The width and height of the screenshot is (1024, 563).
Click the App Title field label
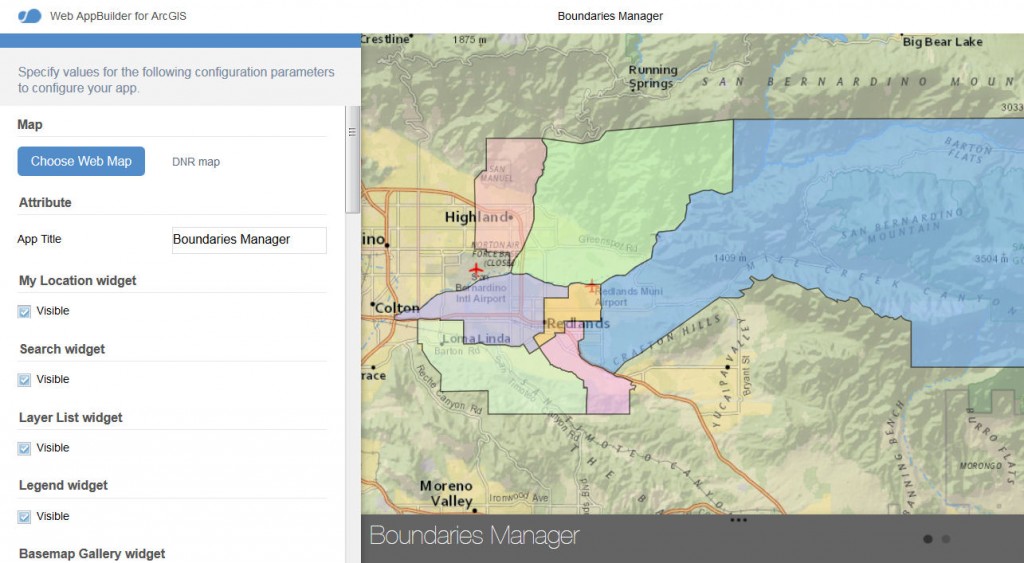coord(39,239)
